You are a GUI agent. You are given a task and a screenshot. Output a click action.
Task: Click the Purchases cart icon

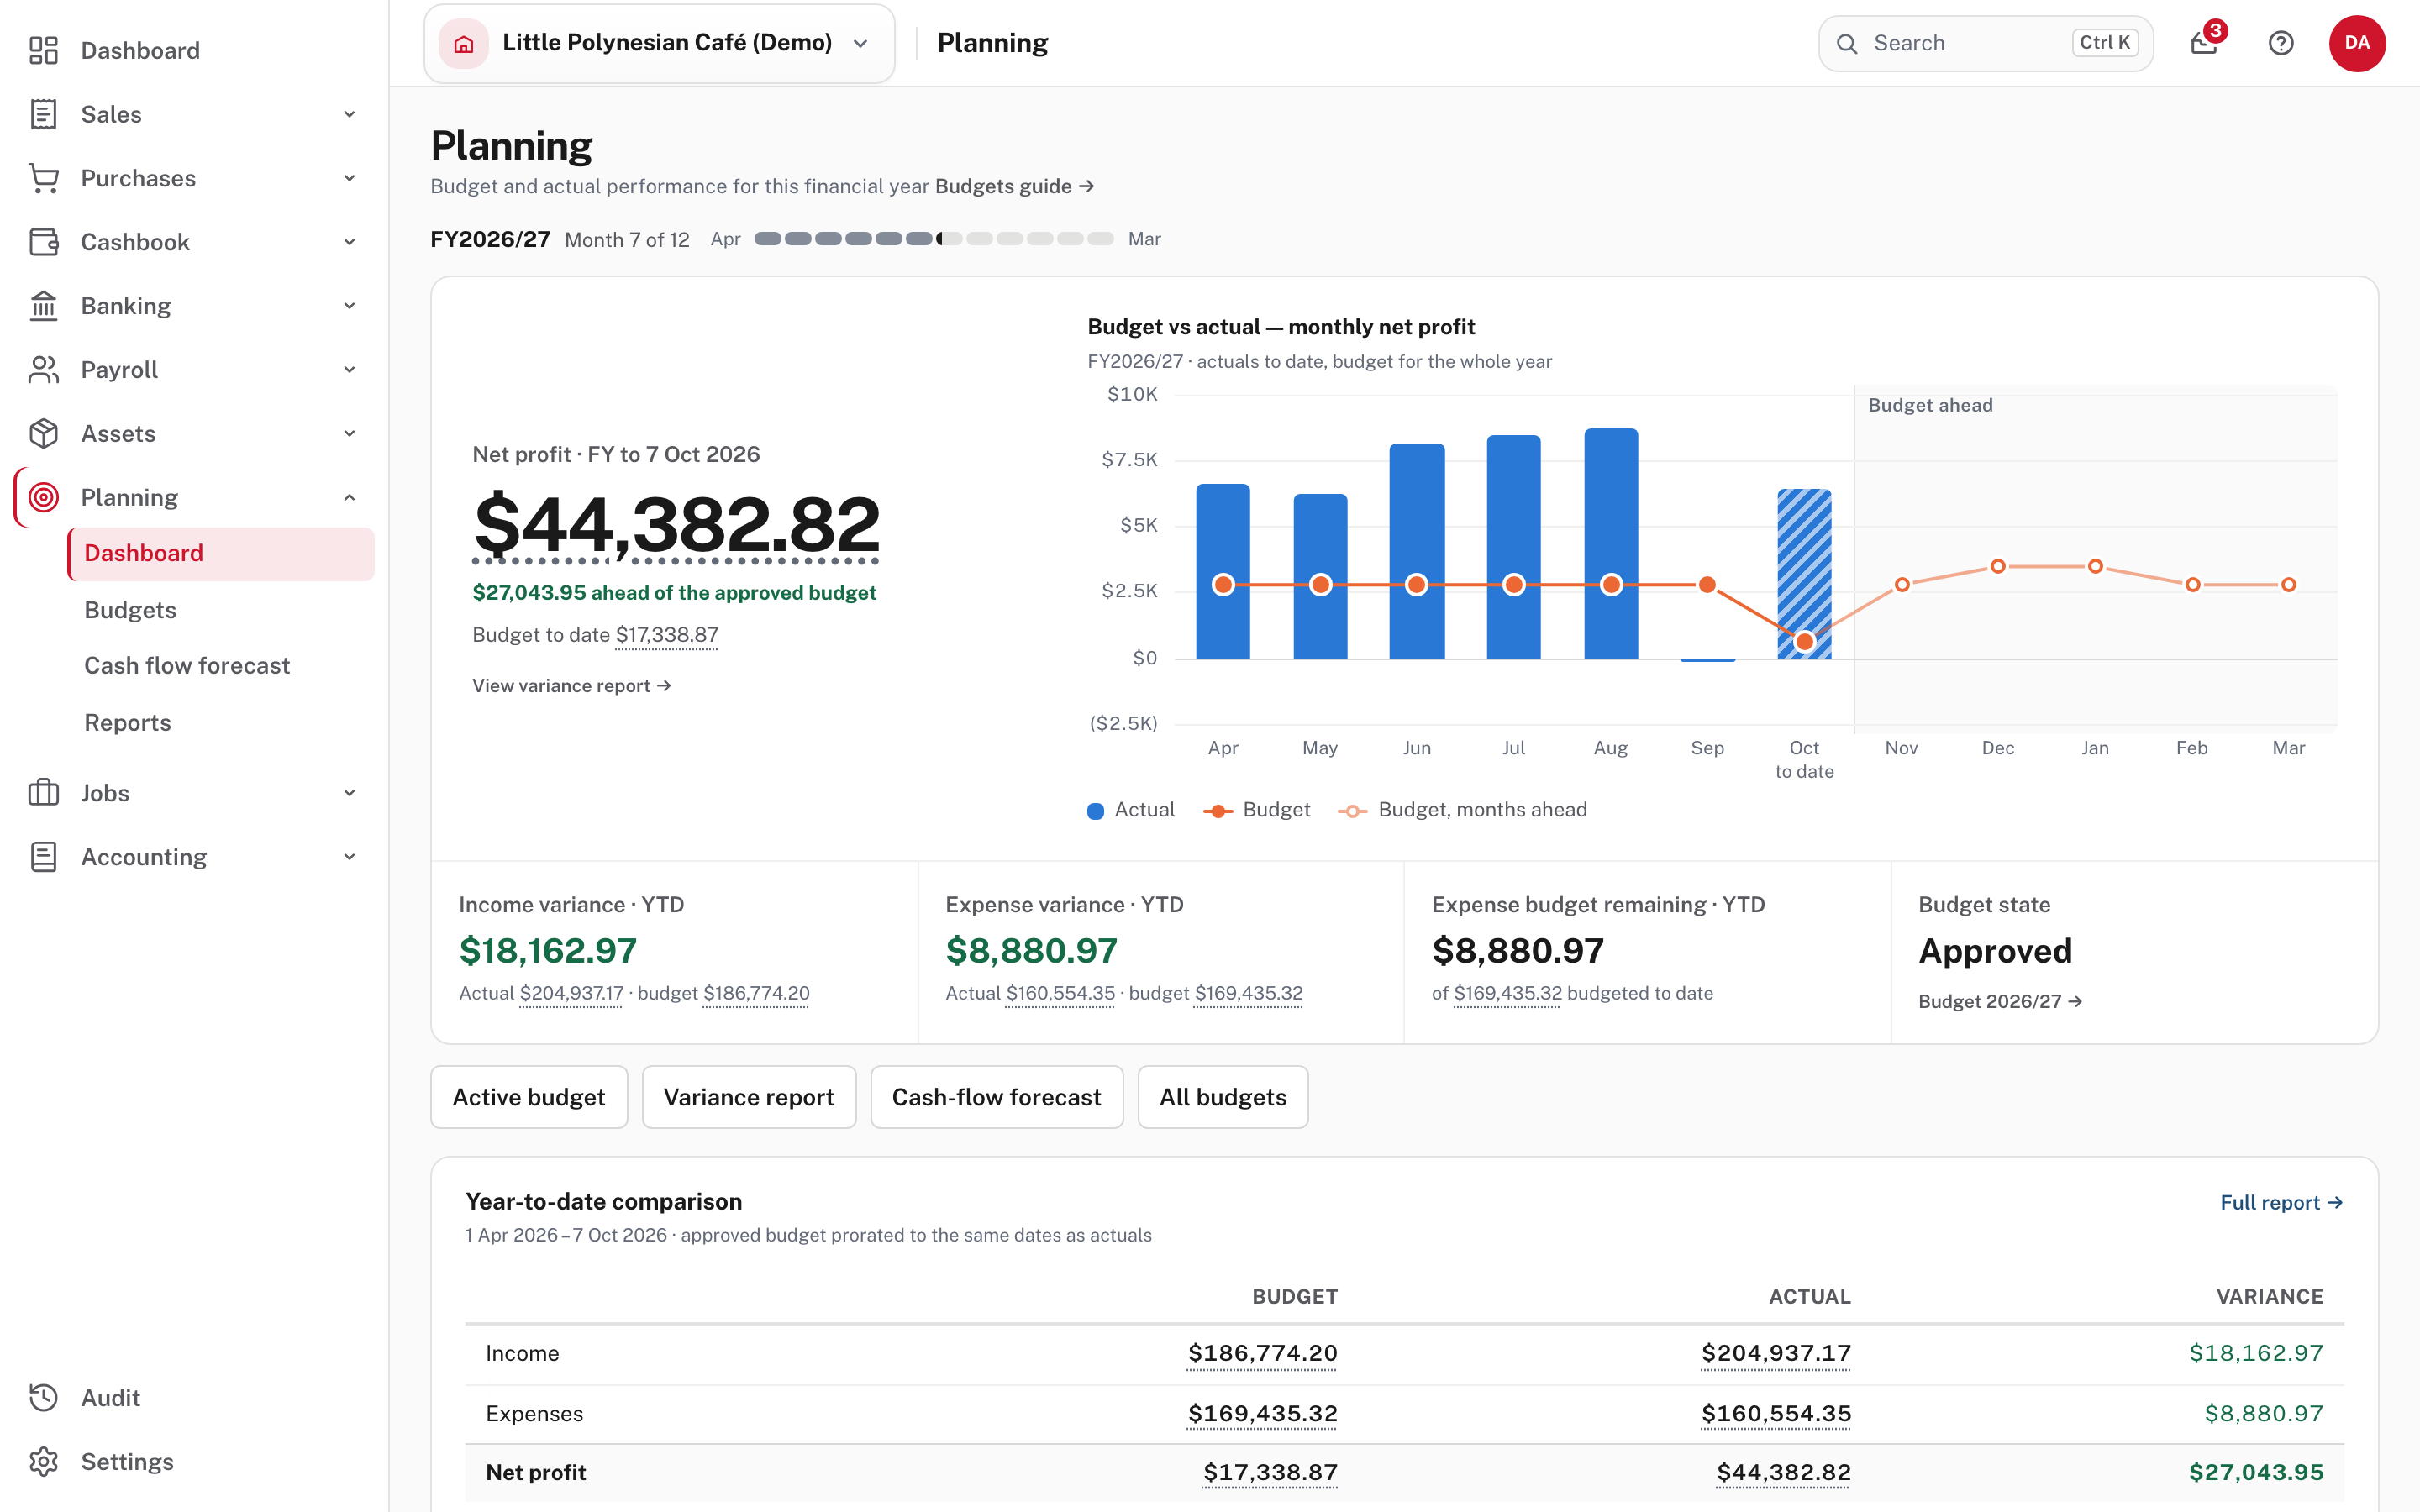pyautogui.click(x=43, y=178)
